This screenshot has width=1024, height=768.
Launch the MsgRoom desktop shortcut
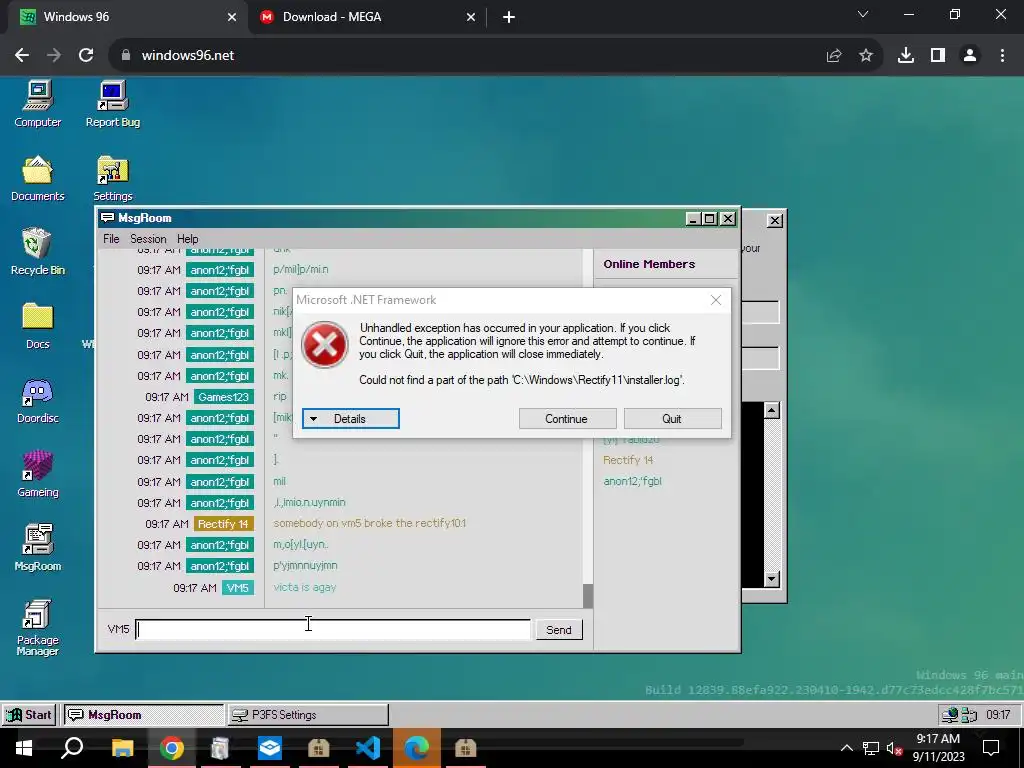click(37, 549)
